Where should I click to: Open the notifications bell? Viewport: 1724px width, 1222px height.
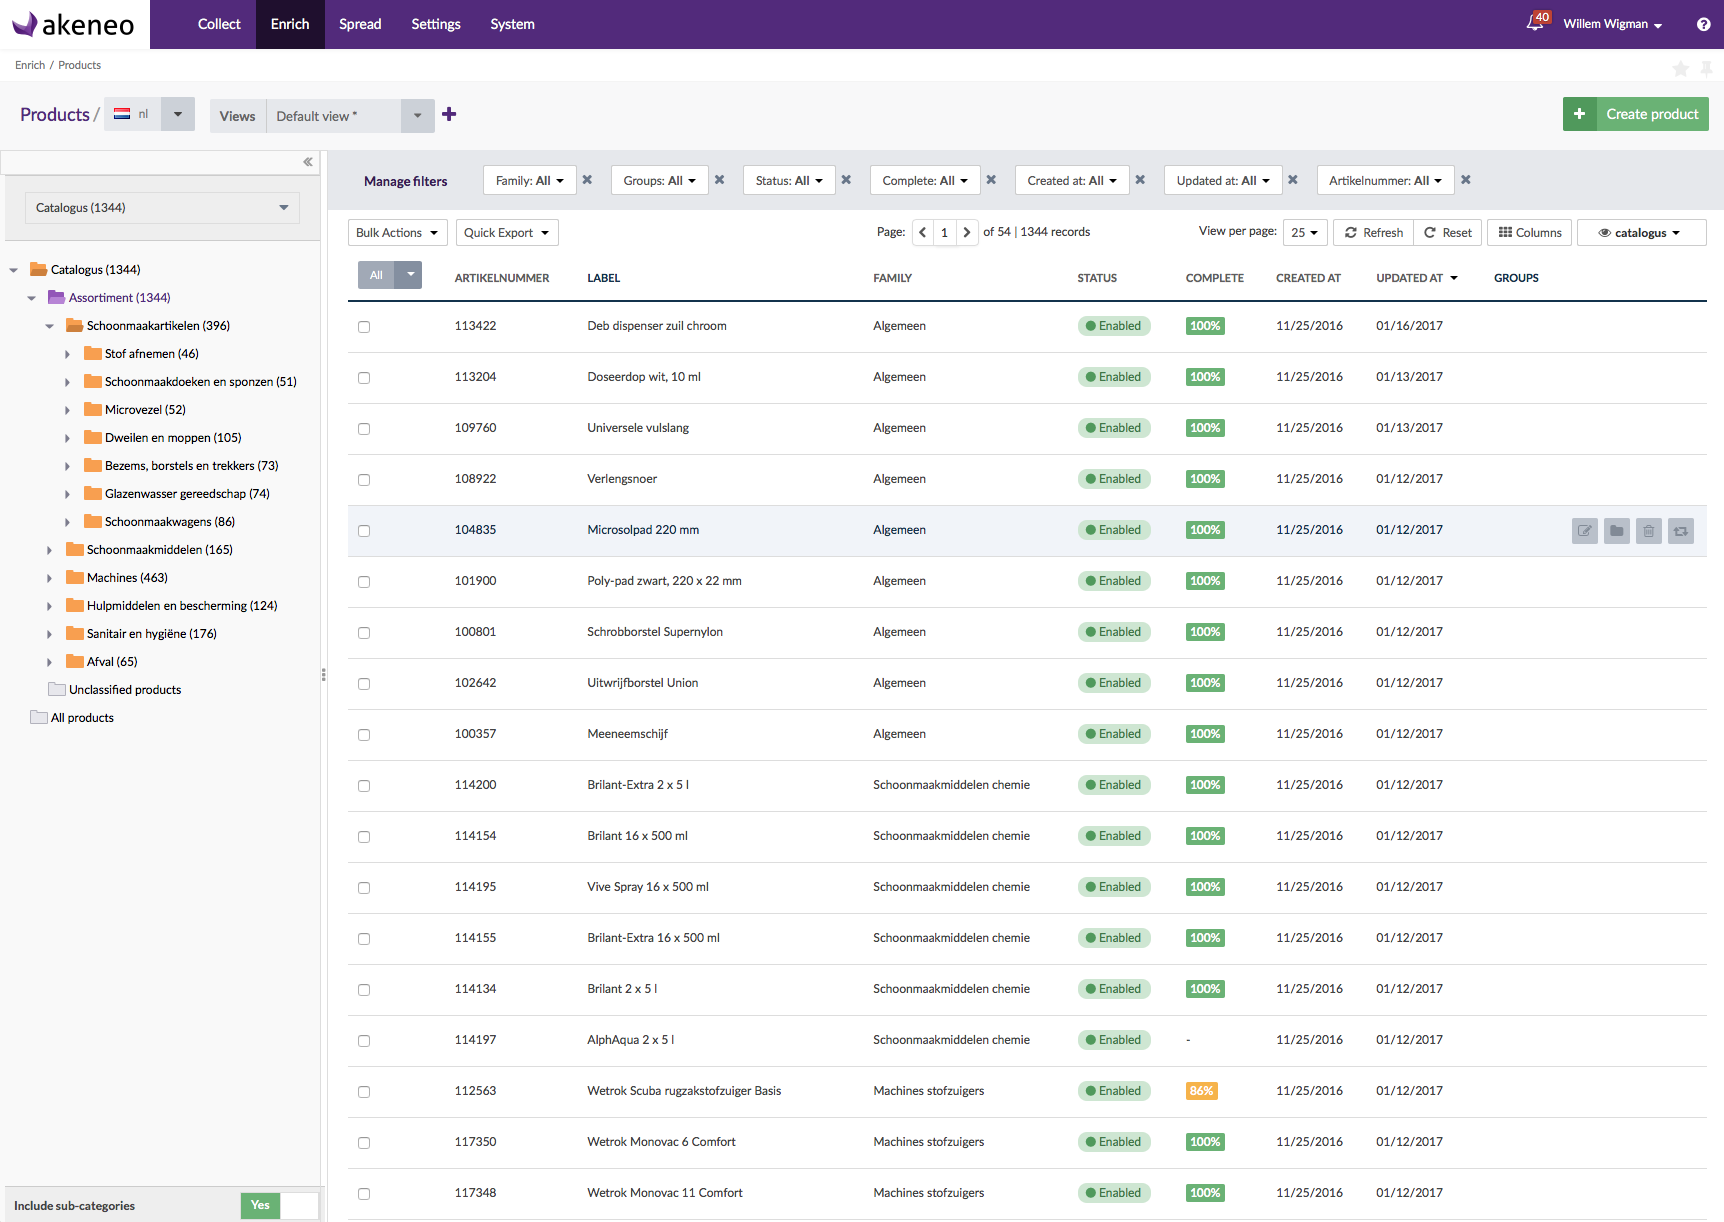(x=1536, y=22)
